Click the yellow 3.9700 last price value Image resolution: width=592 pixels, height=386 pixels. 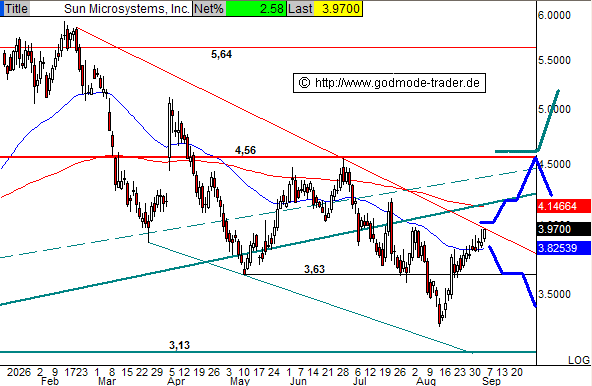338,8
